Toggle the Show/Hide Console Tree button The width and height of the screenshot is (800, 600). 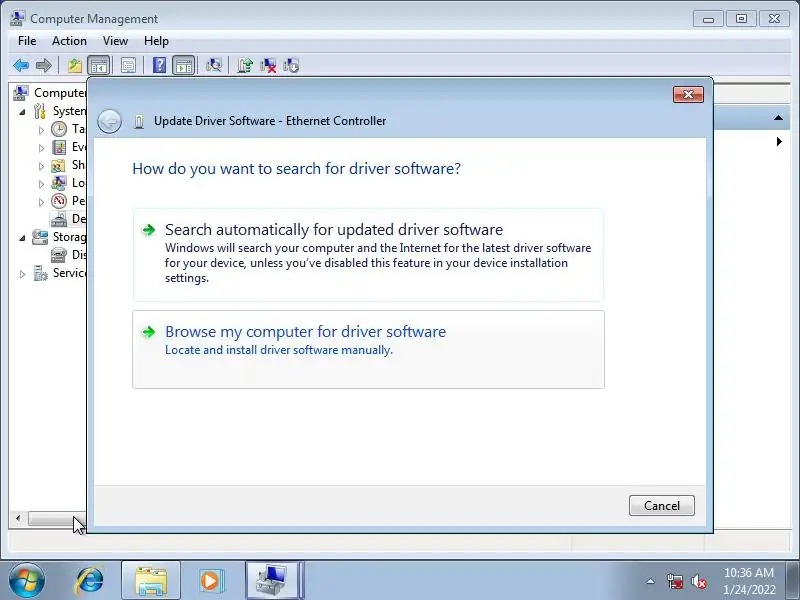99,65
